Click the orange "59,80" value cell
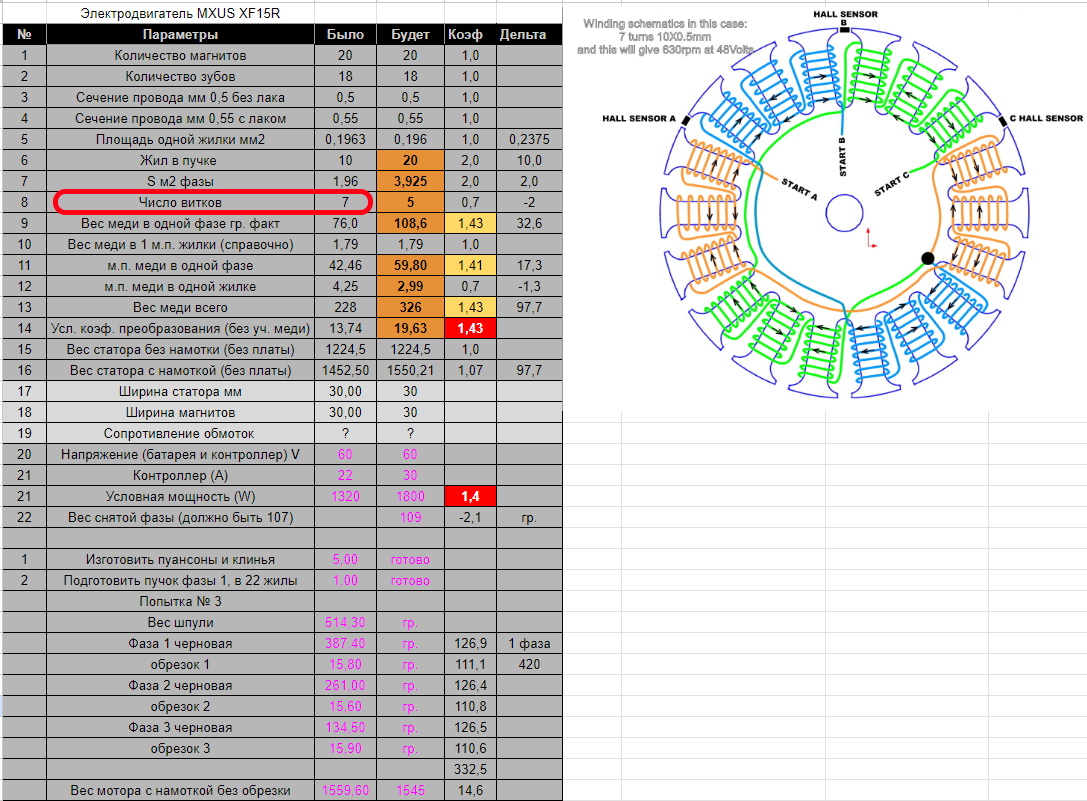Screen dimensions: 1087x801 click(x=410, y=265)
